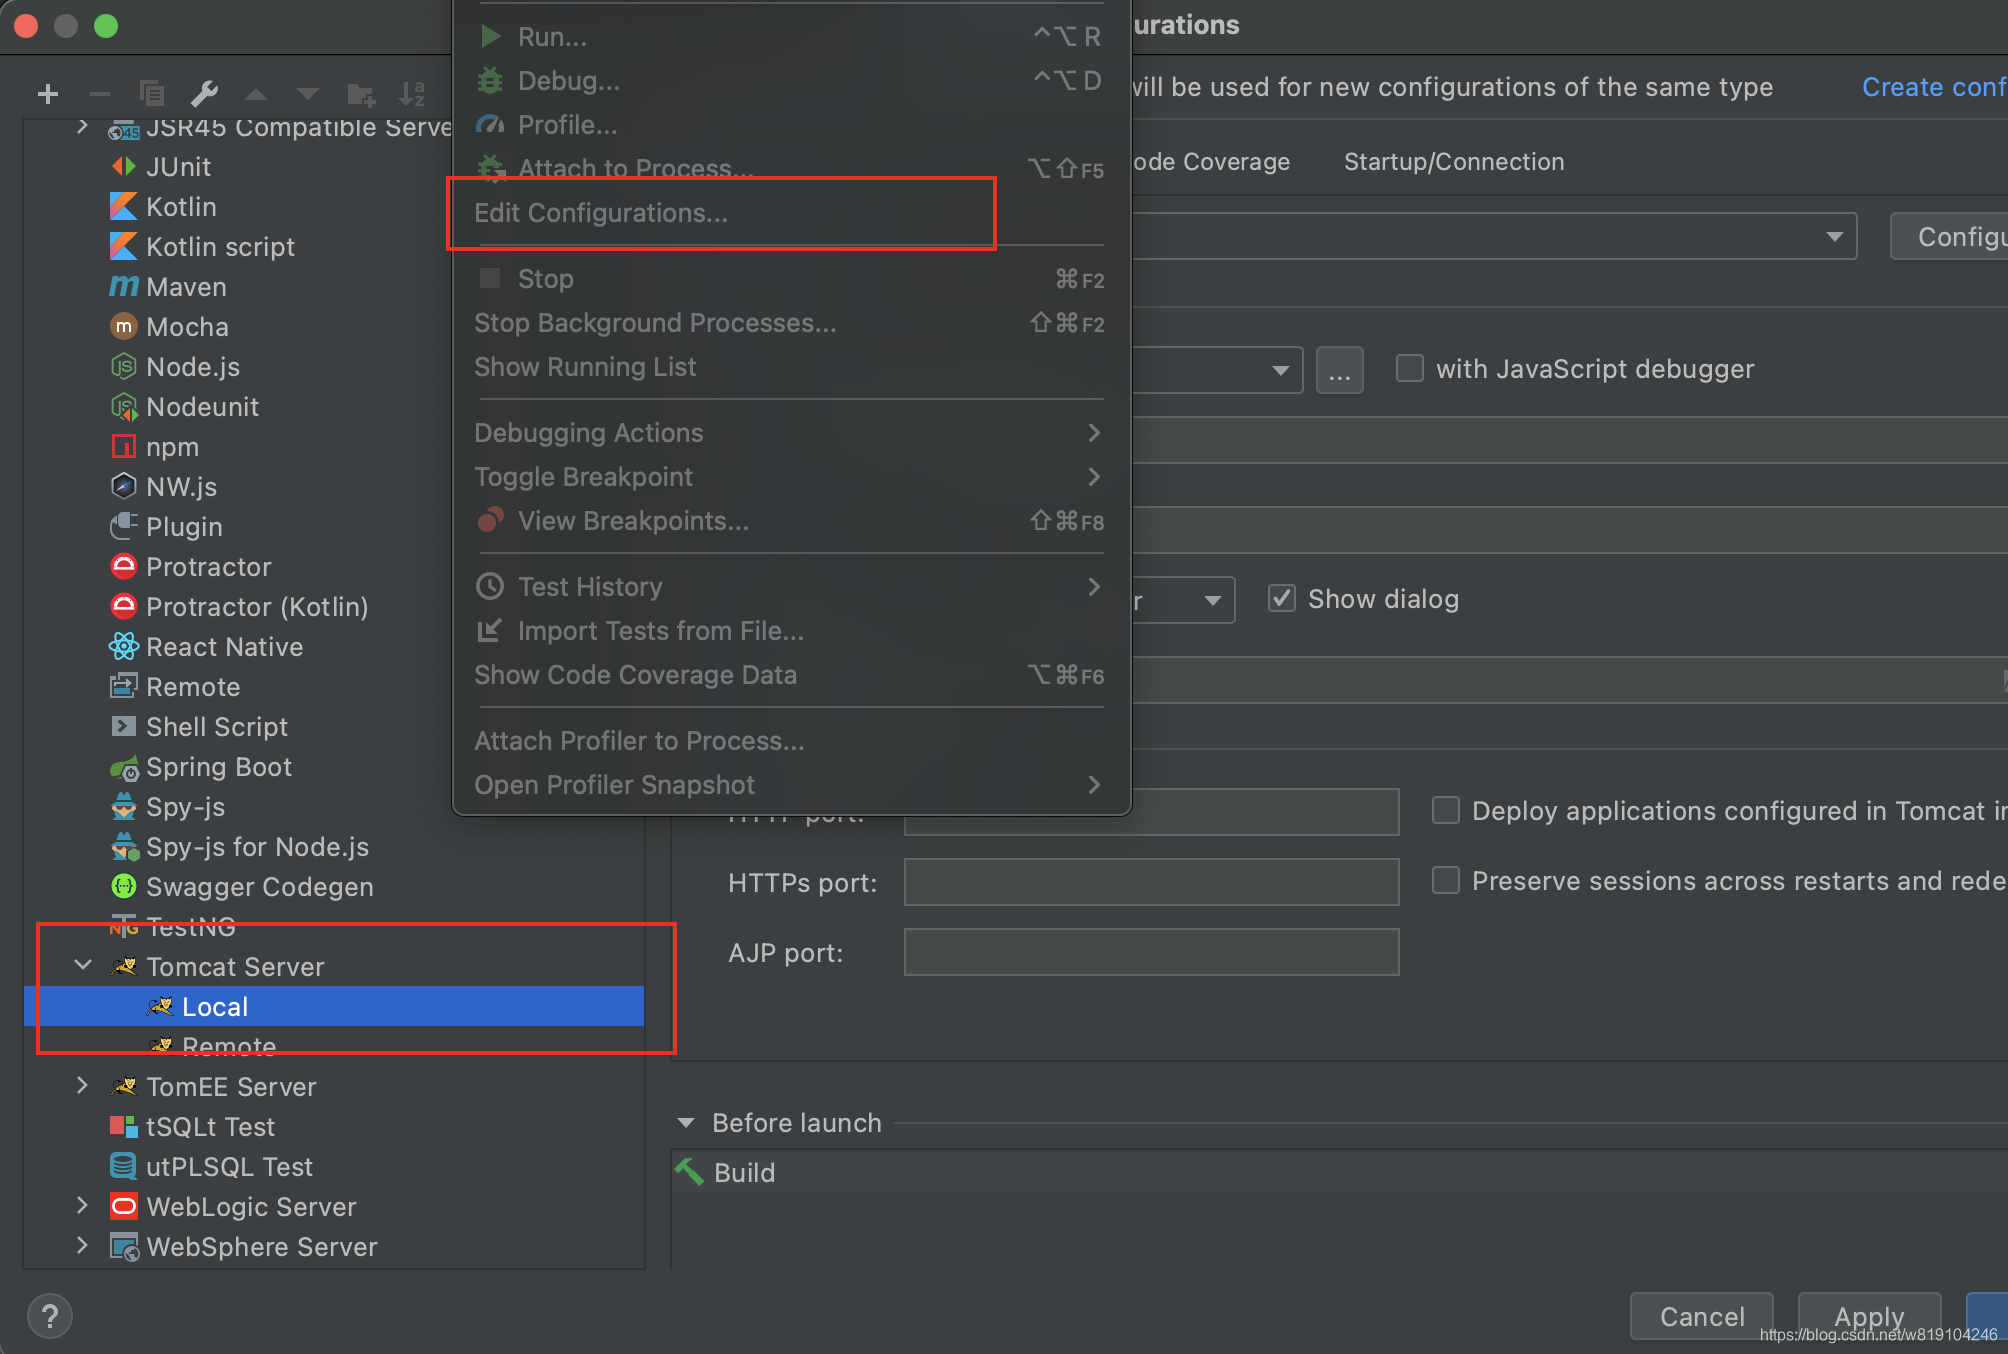The image size is (2008, 1354).
Task: Expand the WebLogic Server tree node
Action: tap(83, 1206)
